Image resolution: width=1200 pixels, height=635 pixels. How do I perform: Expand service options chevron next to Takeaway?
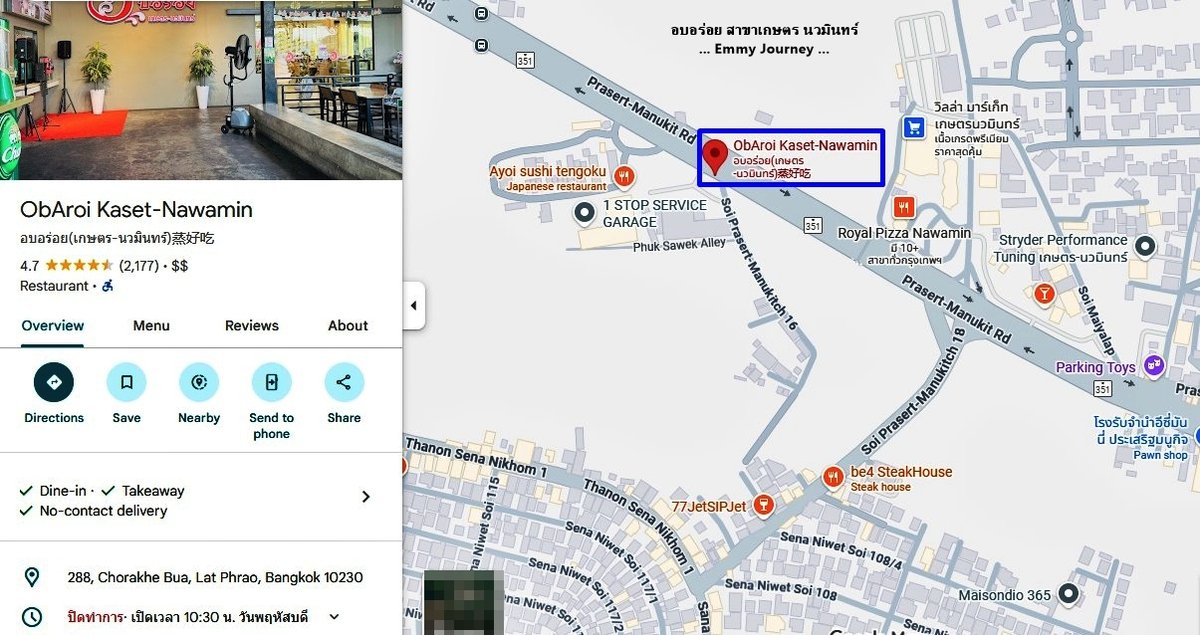point(365,497)
